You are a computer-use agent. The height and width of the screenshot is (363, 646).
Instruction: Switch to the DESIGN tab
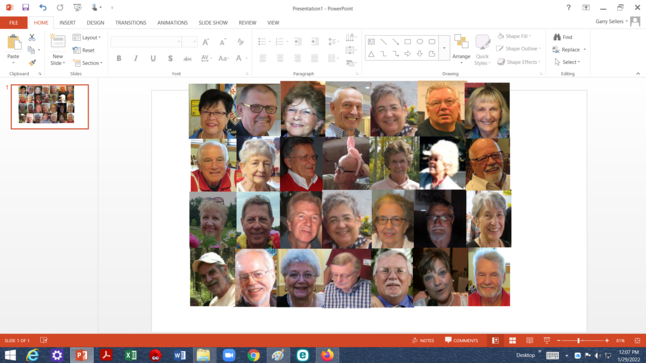(95, 23)
